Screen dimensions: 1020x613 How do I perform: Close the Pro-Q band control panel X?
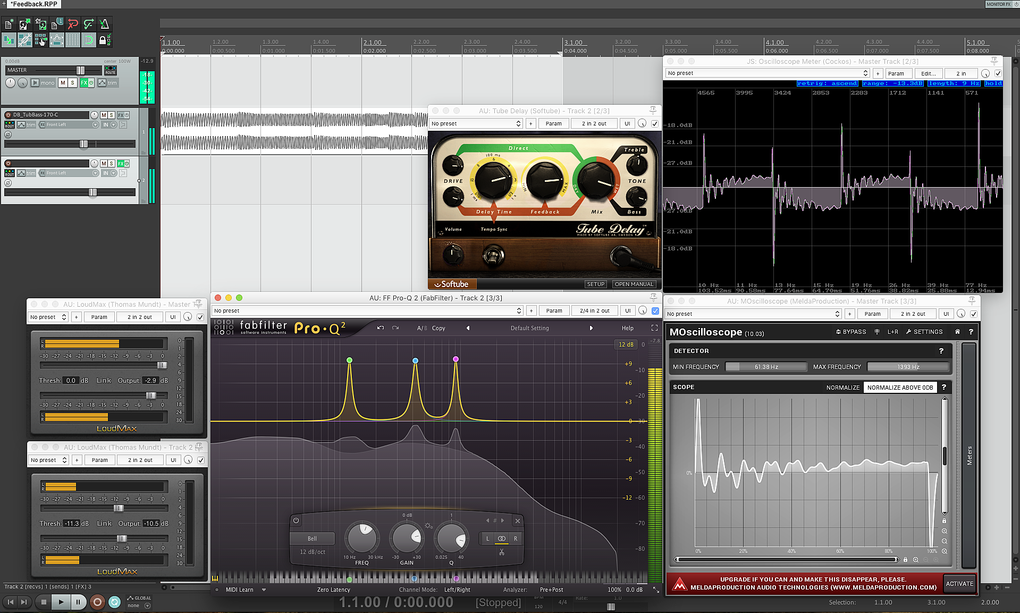518,521
